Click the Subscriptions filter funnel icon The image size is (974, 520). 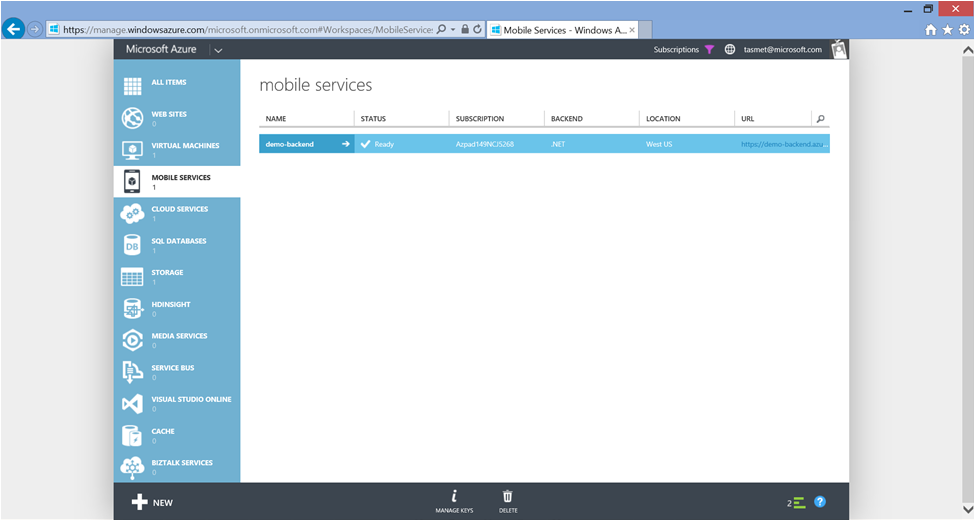point(709,50)
